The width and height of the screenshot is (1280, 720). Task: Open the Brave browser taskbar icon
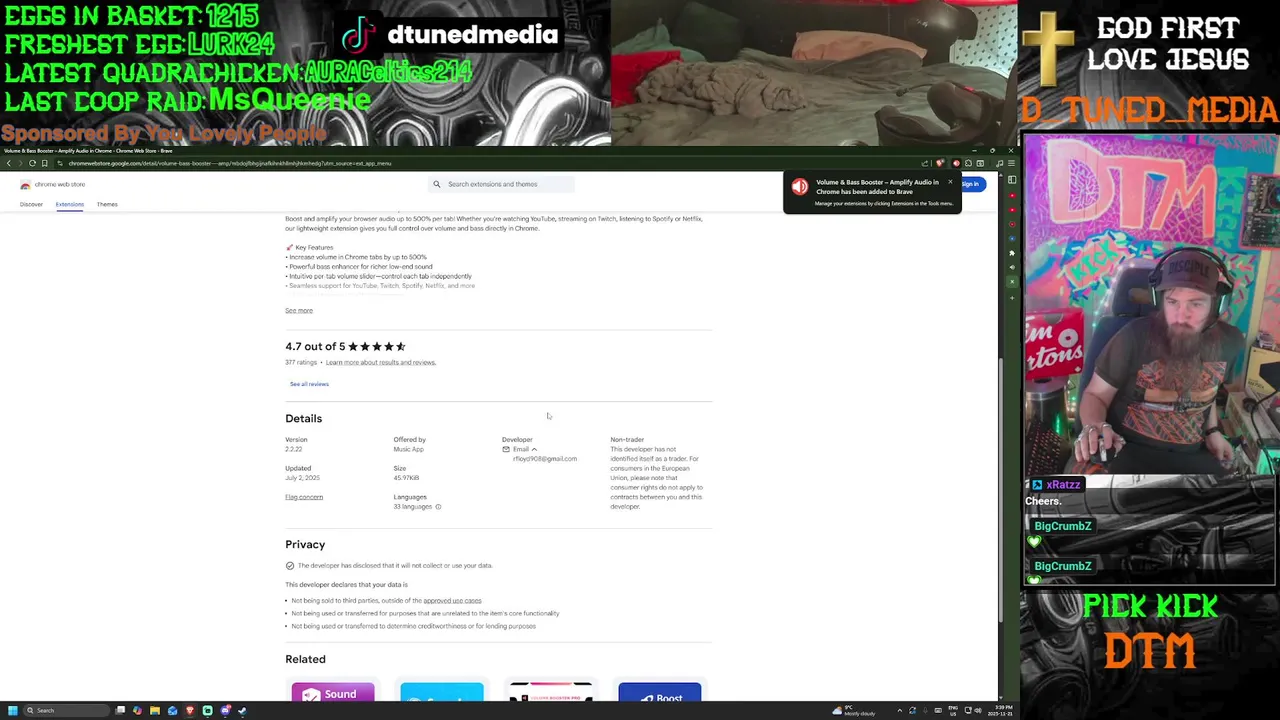[x=190, y=710]
